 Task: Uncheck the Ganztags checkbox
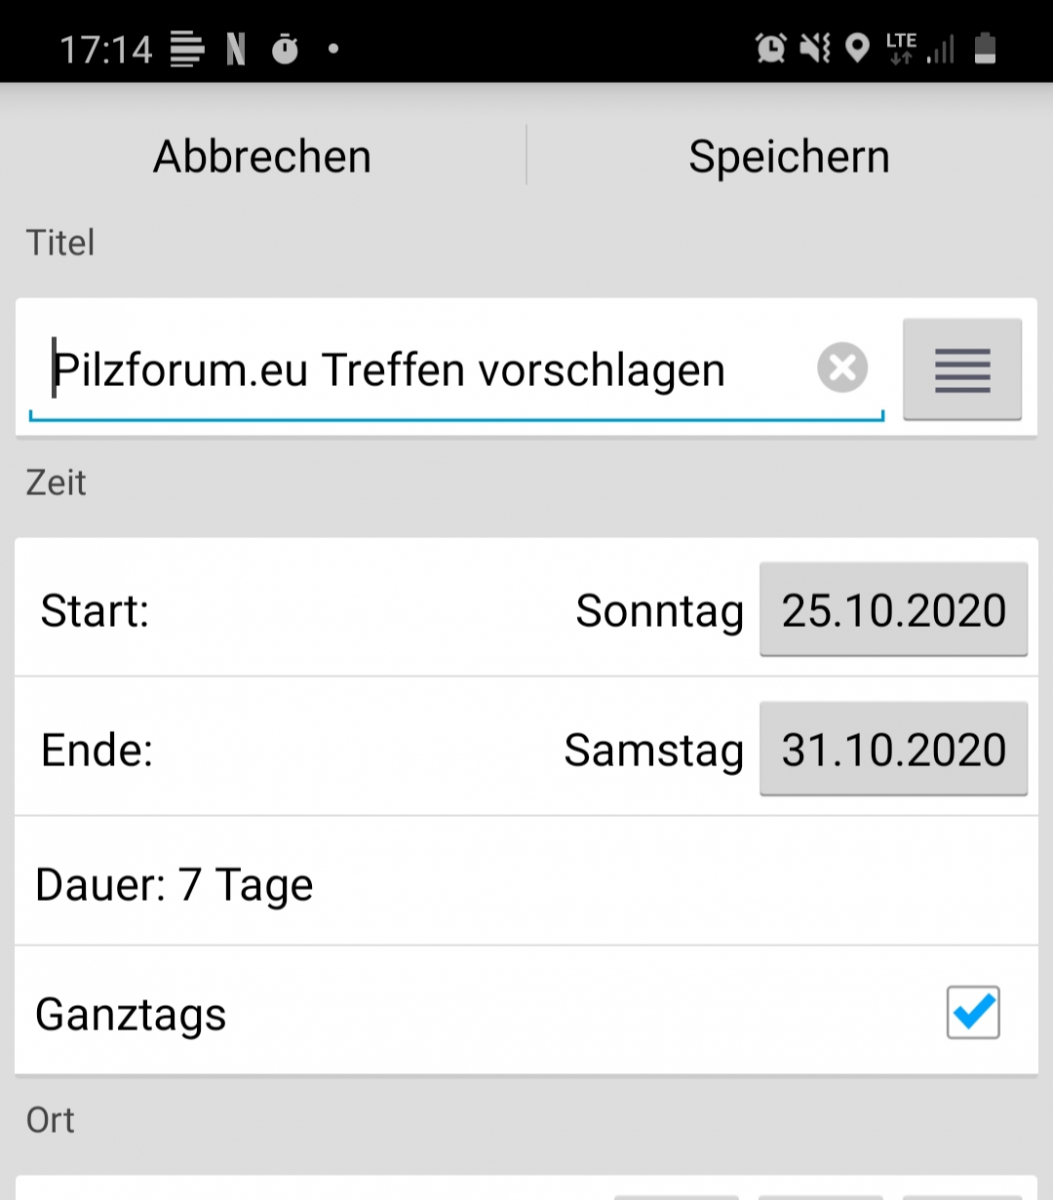coord(972,1014)
